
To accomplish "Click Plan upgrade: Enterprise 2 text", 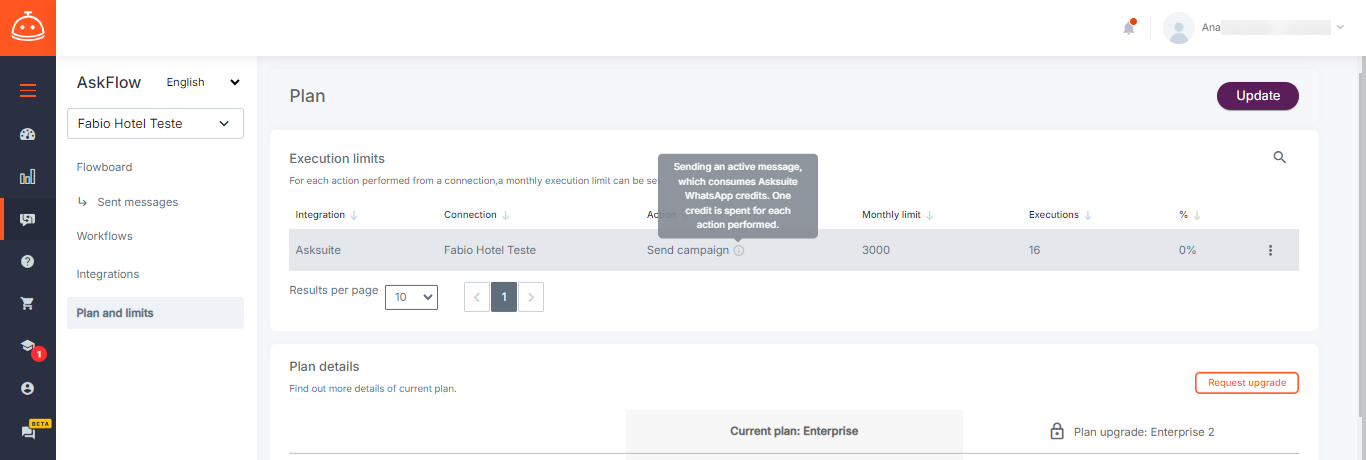I will [1144, 432].
